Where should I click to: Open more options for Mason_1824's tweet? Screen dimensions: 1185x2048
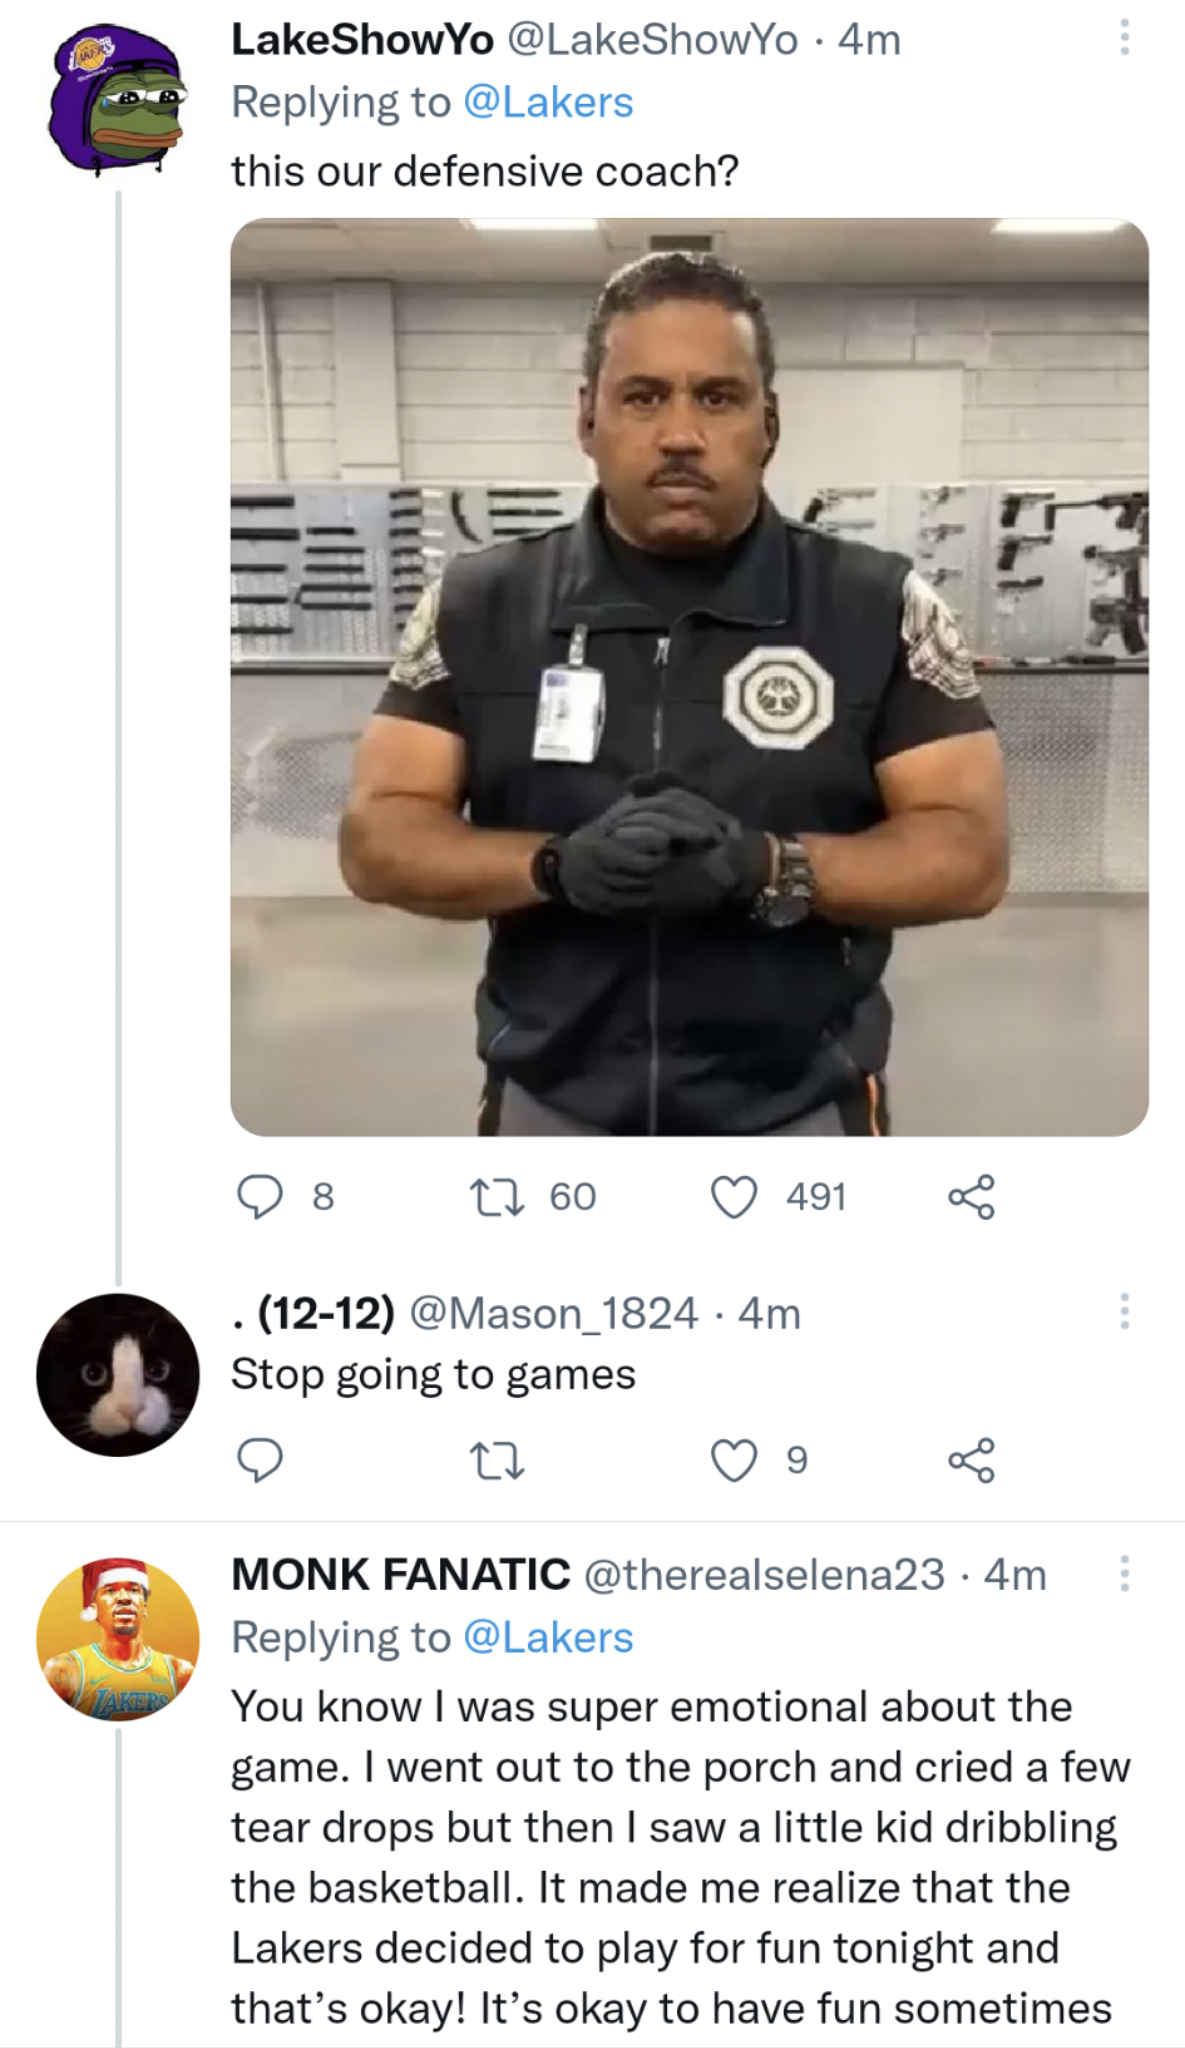click(x=1124, y=1311)
